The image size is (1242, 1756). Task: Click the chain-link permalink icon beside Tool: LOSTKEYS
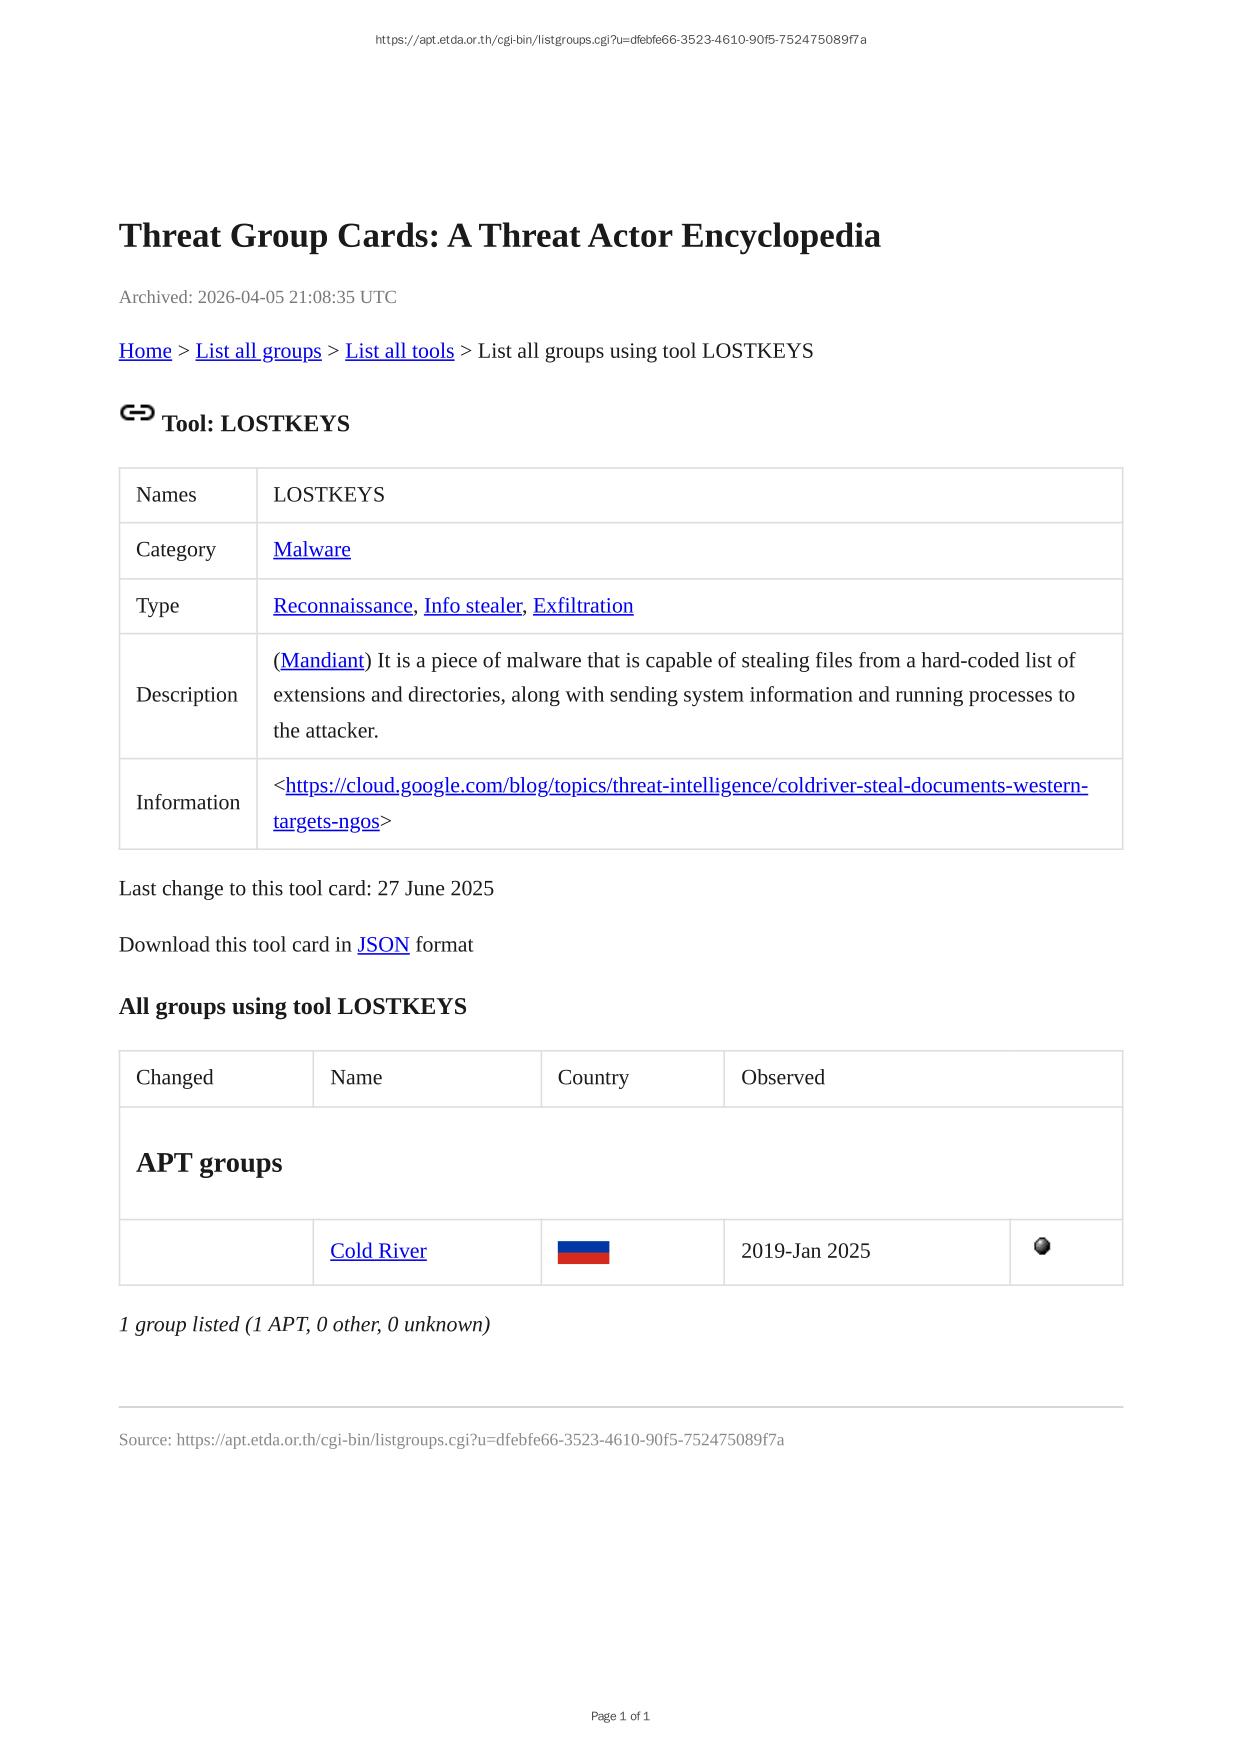point(137,413)
